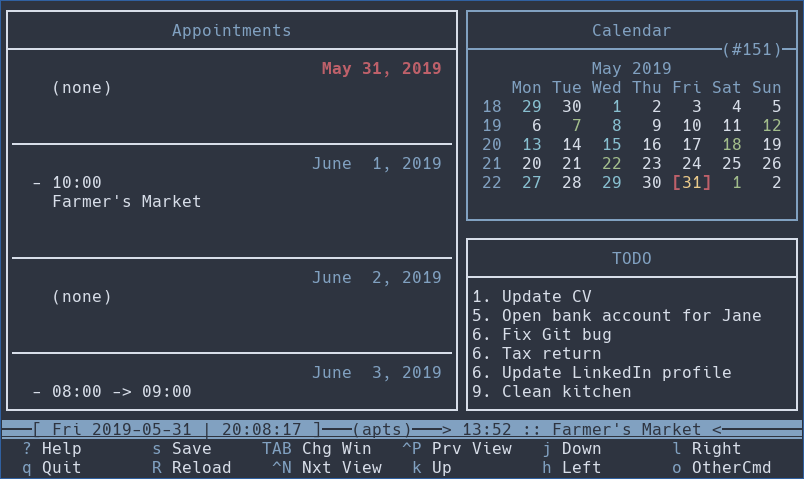Image resolution: width=804 pixels, height=479 pixels.
Task: Click the May 2019 month header
Action: click(631, 68)
